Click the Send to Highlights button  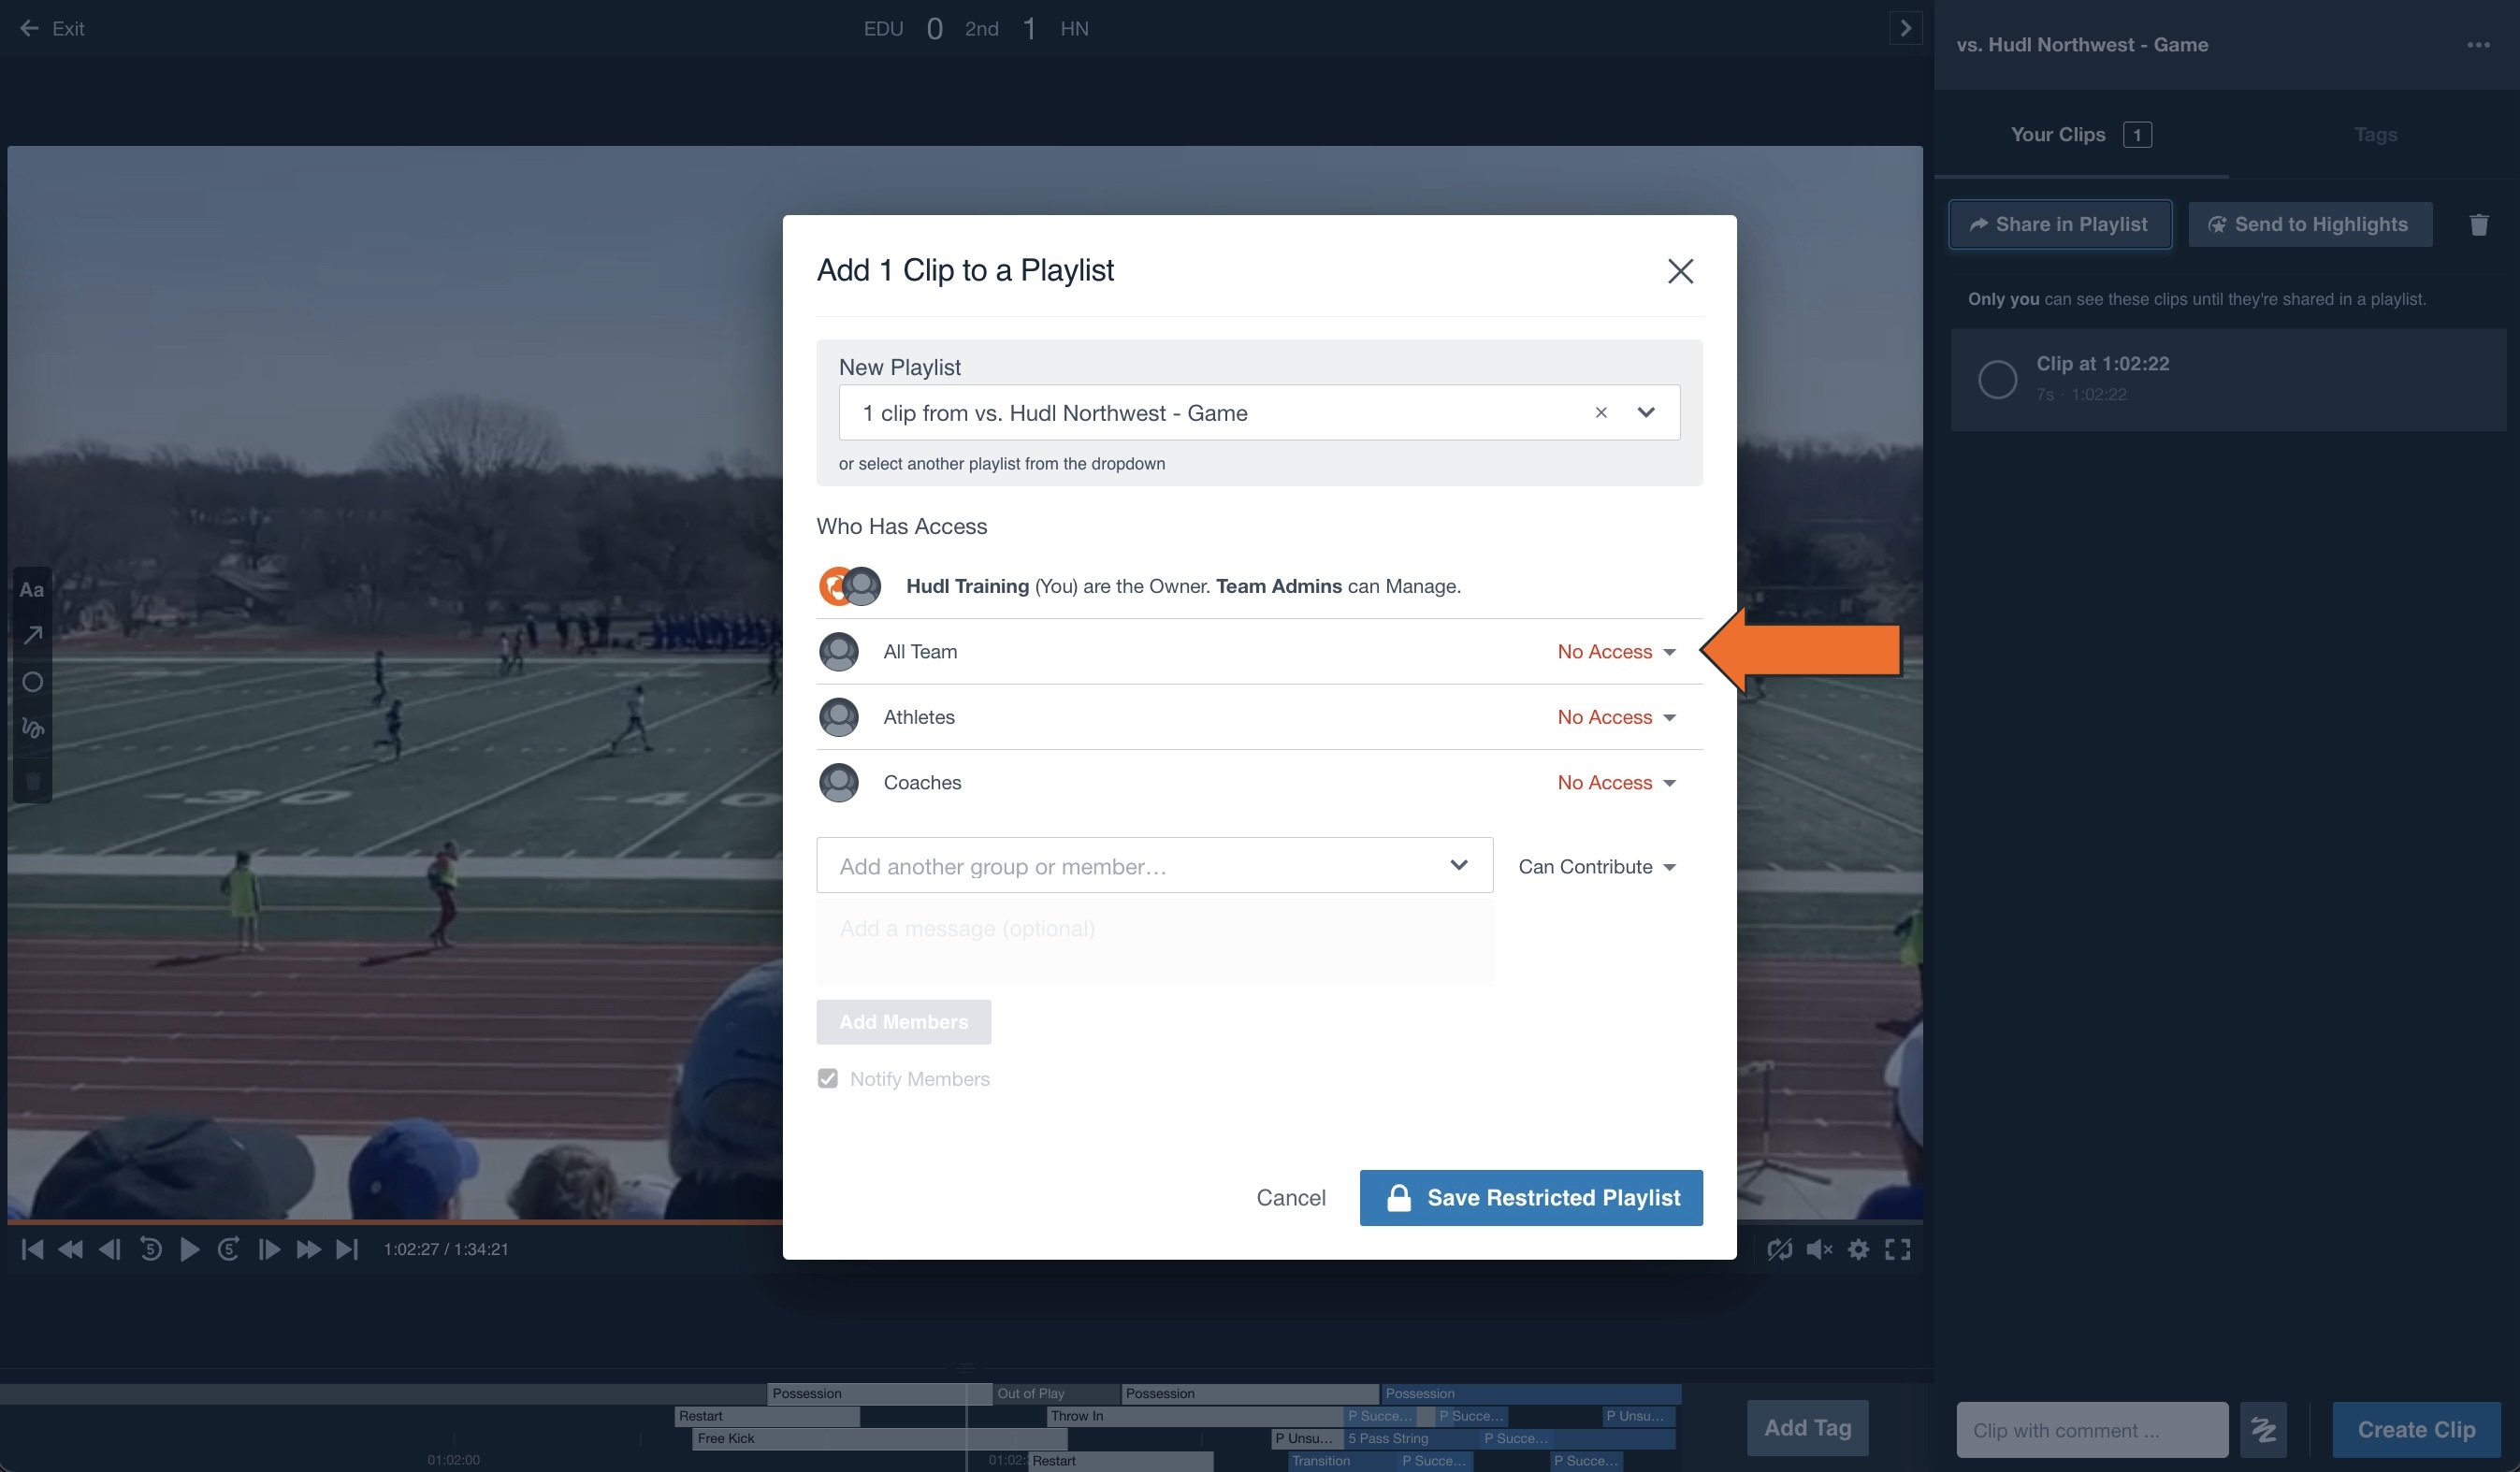[x=2309, y=224]
